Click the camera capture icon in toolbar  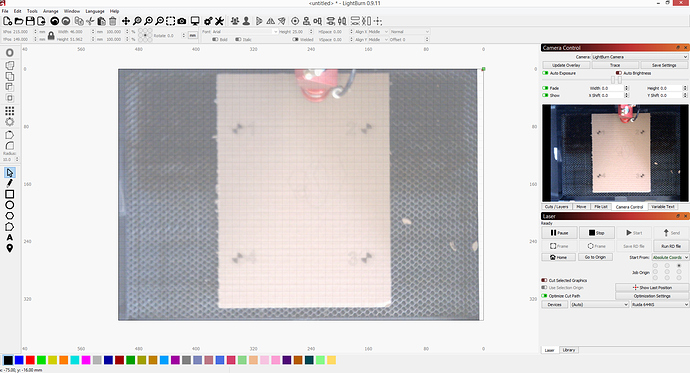[x=182, y=21]
